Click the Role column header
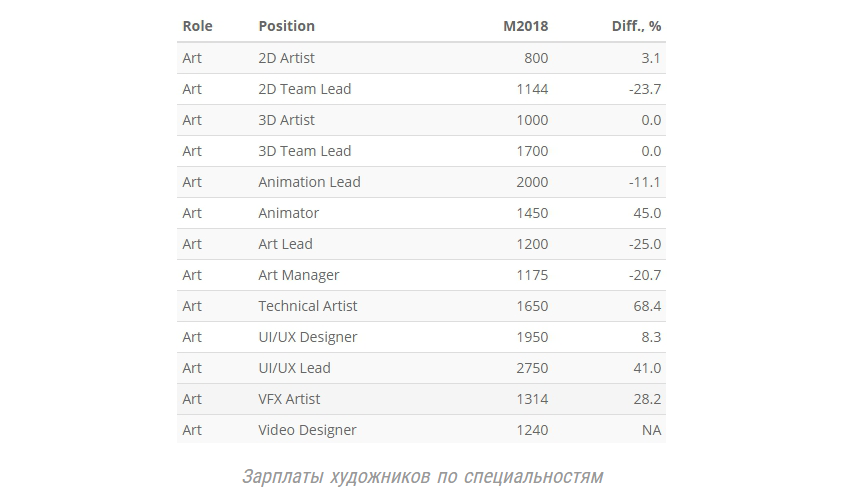This screenshot has height=498, width=855. click(197, 26)
